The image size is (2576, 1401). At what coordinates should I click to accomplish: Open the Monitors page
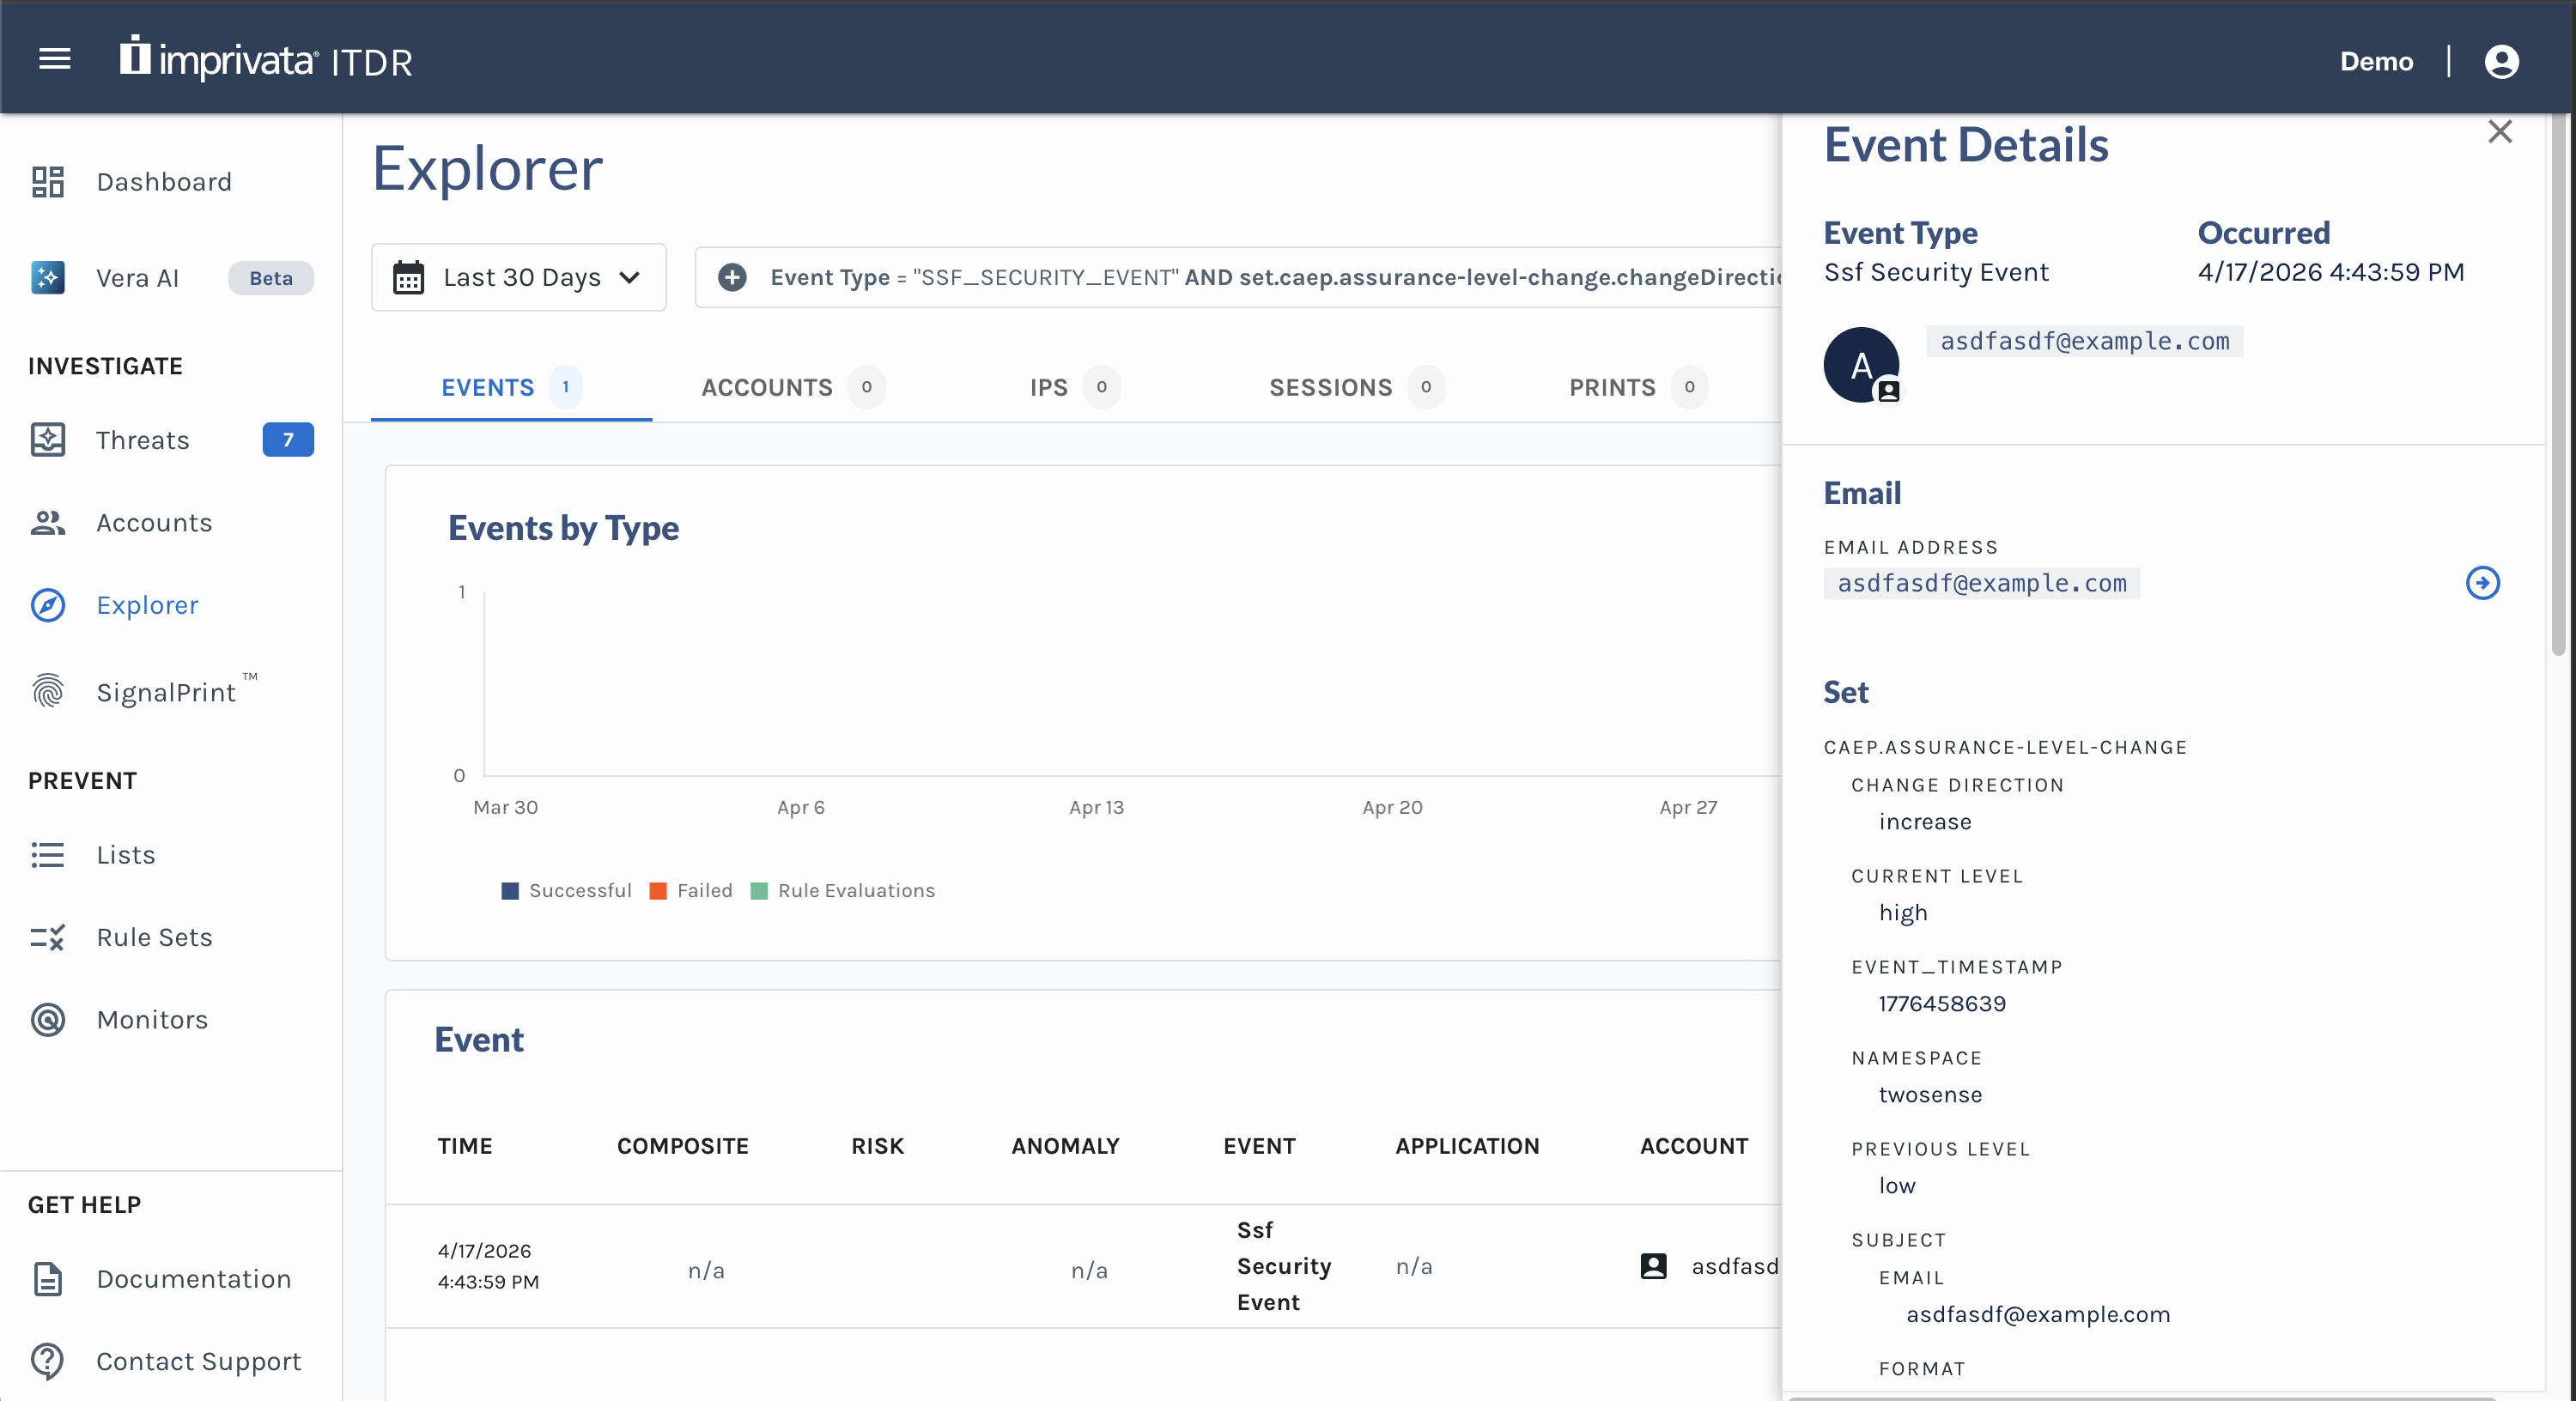(x=151, y=1020)
